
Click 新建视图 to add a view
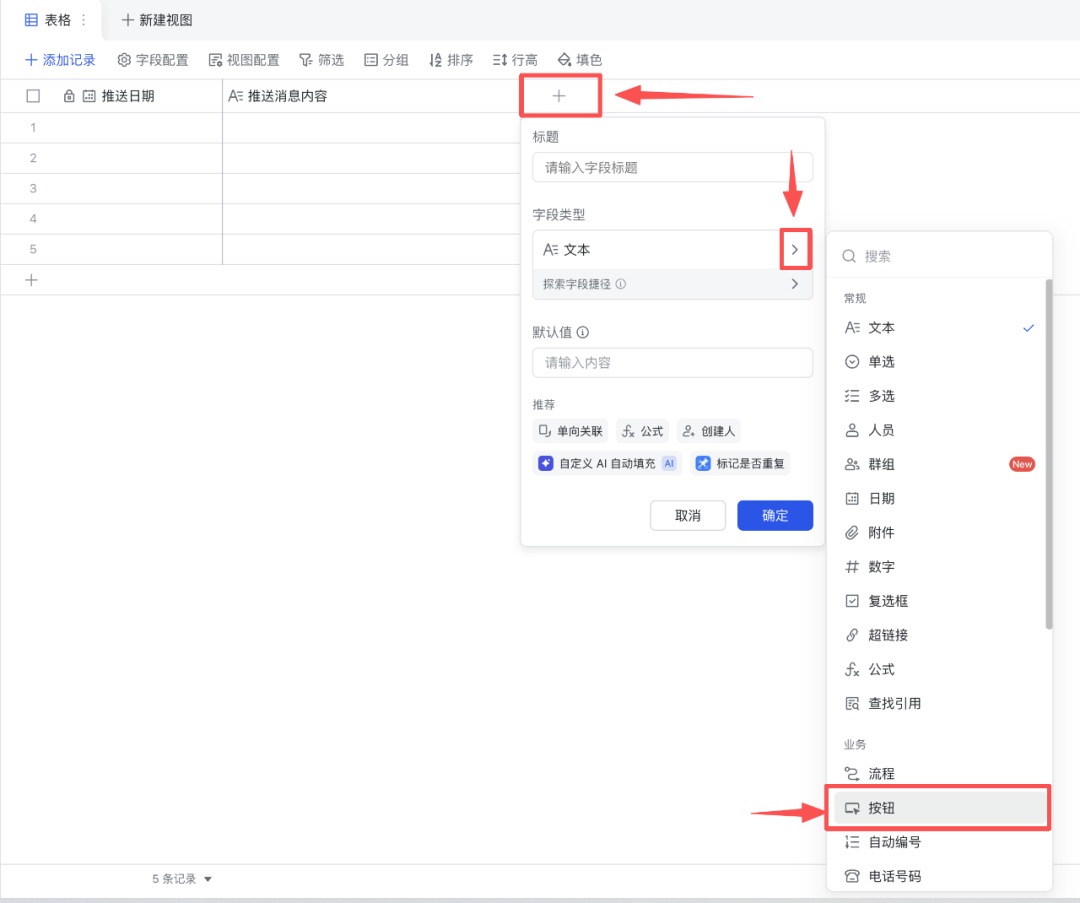[157, 20]
